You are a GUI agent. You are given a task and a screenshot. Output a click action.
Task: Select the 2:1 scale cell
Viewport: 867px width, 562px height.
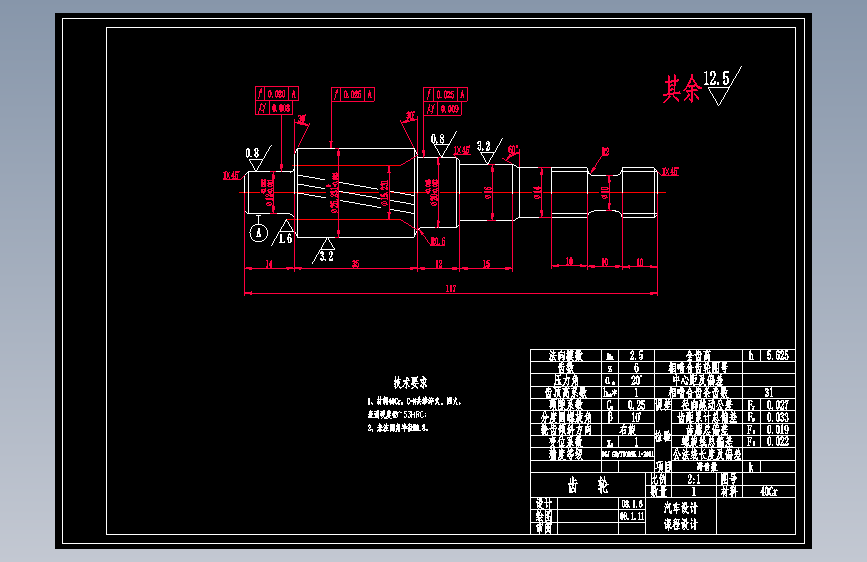point(693,479)
